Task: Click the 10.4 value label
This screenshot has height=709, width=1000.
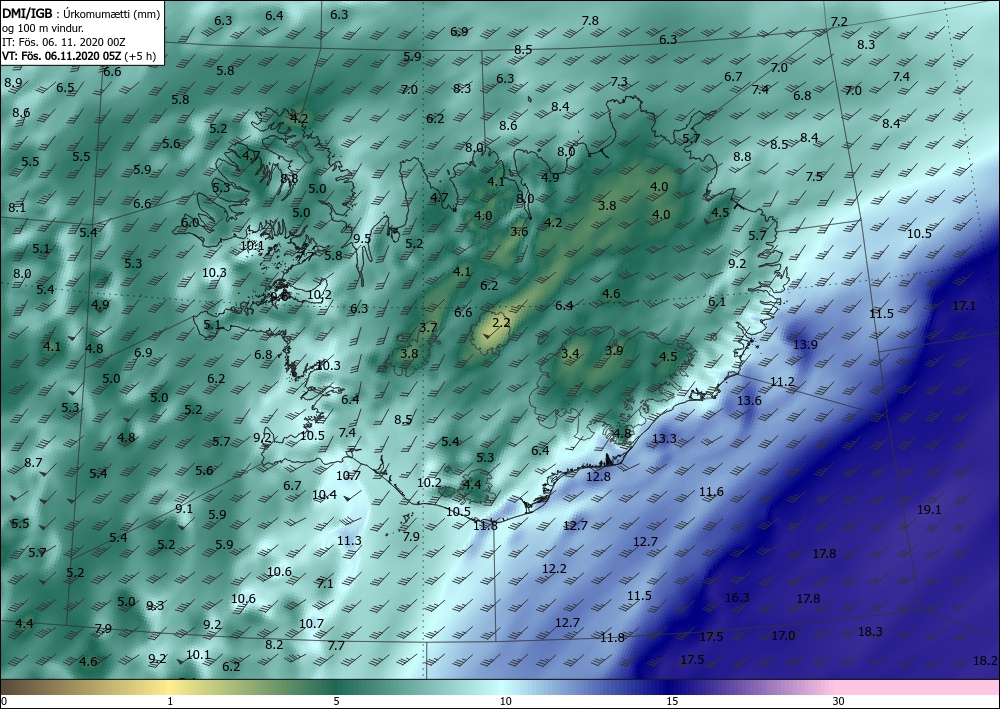Action: [325, 494]
